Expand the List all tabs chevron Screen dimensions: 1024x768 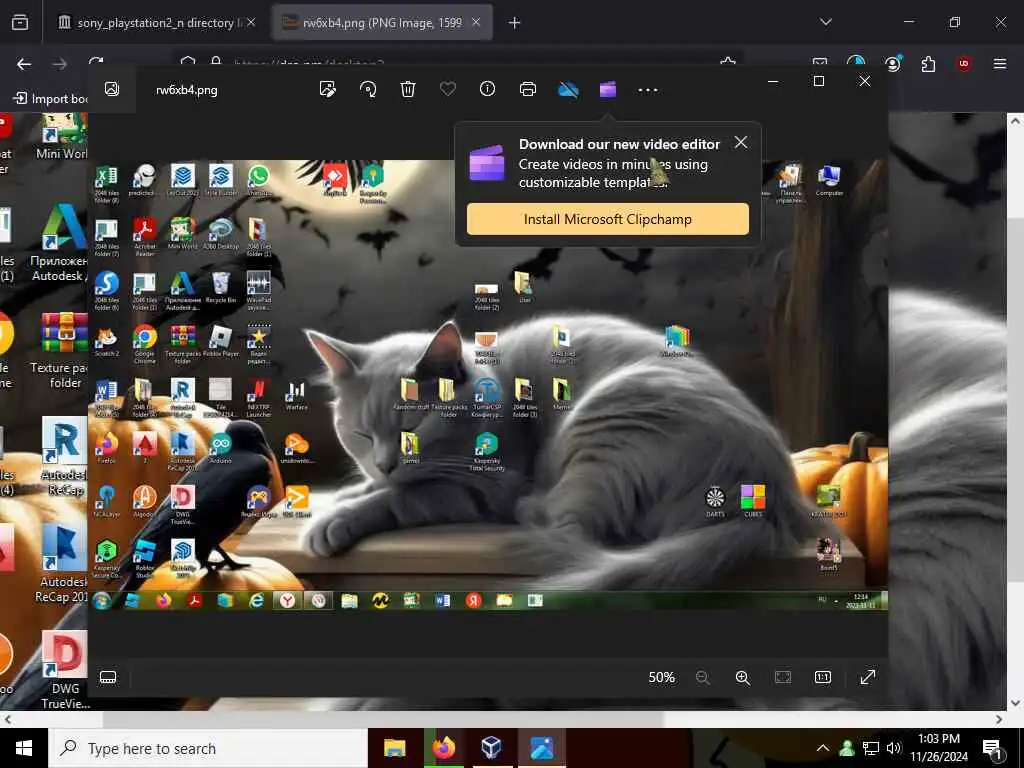825,22
